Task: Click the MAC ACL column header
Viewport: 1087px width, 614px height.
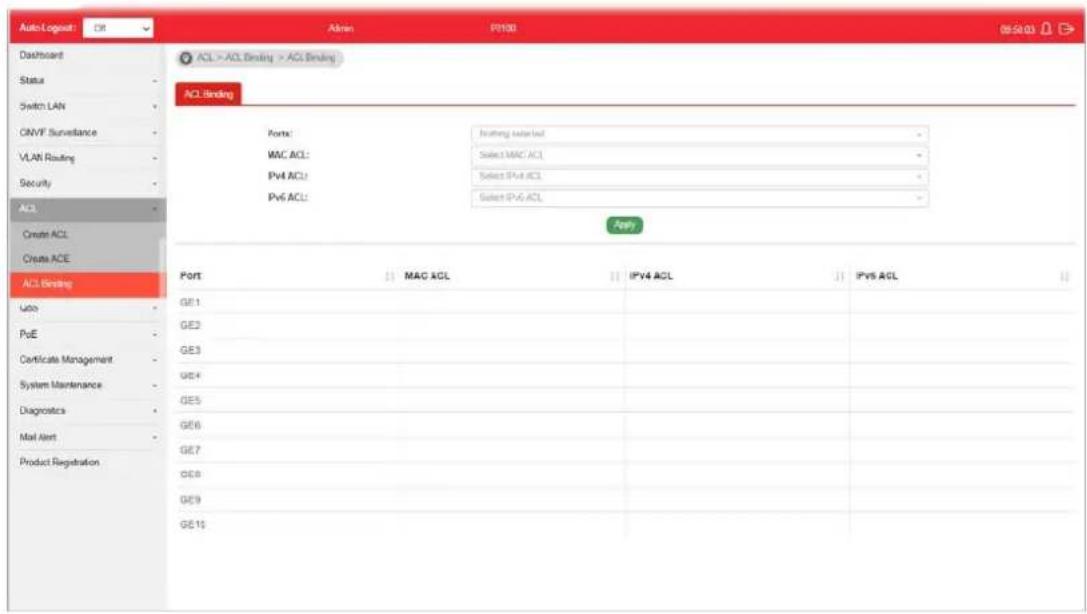Action: (x=427, y=276)
